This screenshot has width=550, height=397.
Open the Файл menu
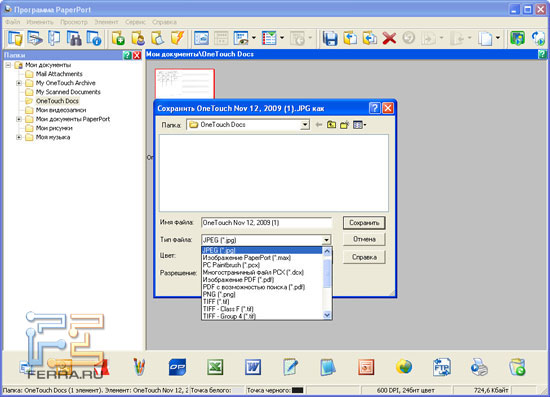point(13,22)
